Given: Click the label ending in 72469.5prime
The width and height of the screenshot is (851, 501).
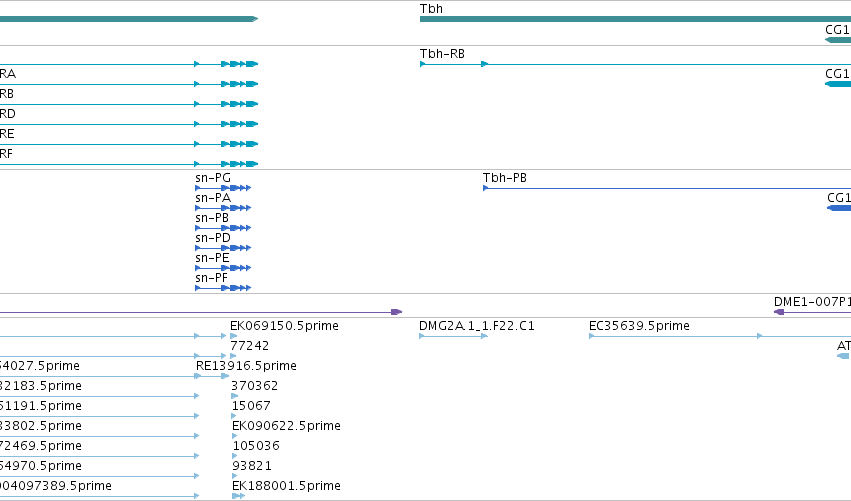Looking at the screenshot, I should pyautogui.click(x=41, y=446).
